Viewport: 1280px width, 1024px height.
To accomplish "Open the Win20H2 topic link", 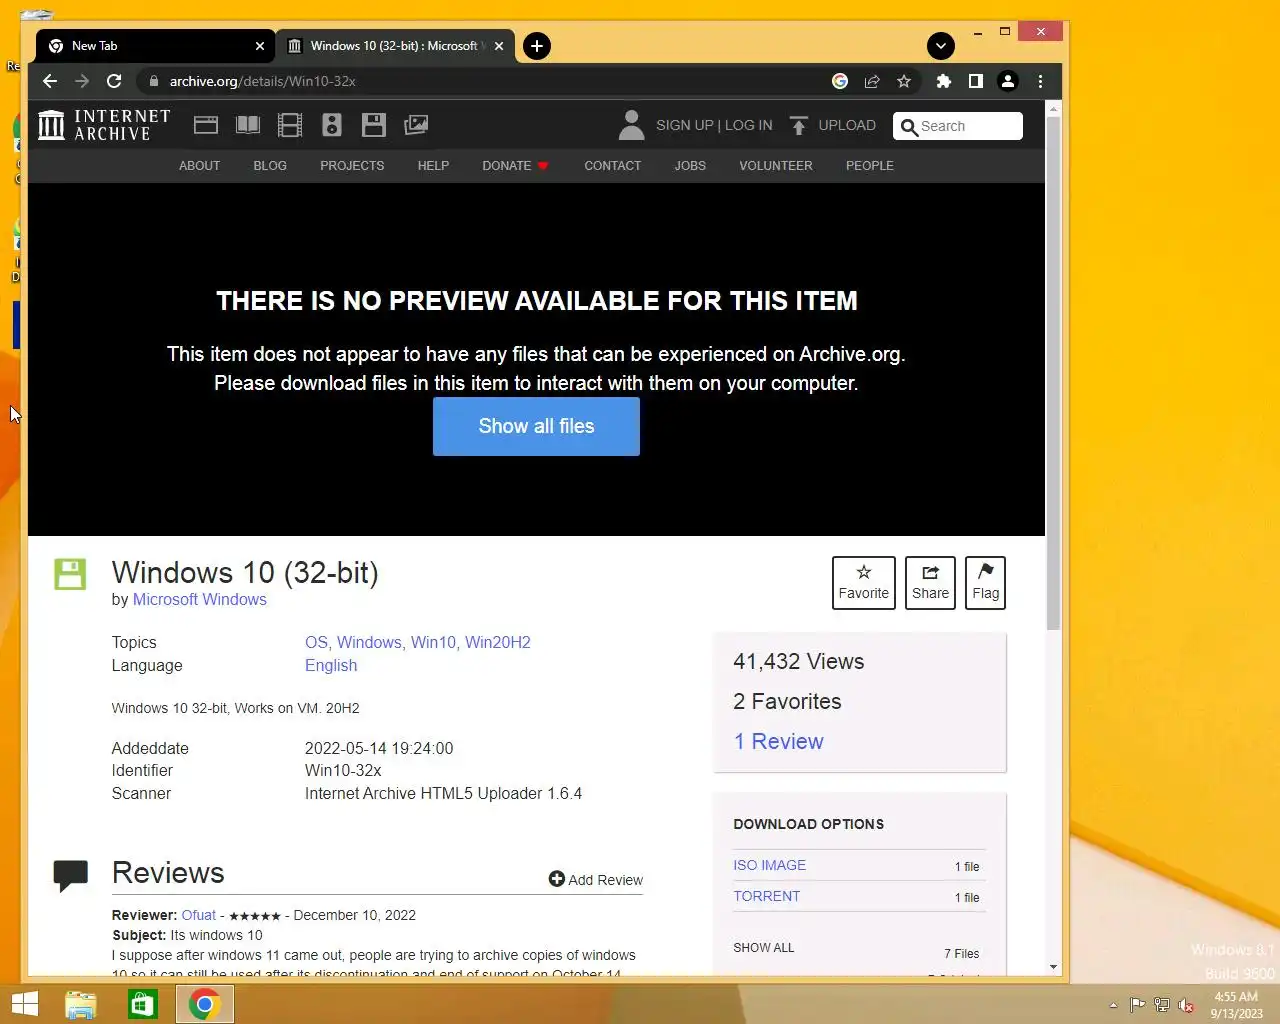I will [x=498, y=642].
